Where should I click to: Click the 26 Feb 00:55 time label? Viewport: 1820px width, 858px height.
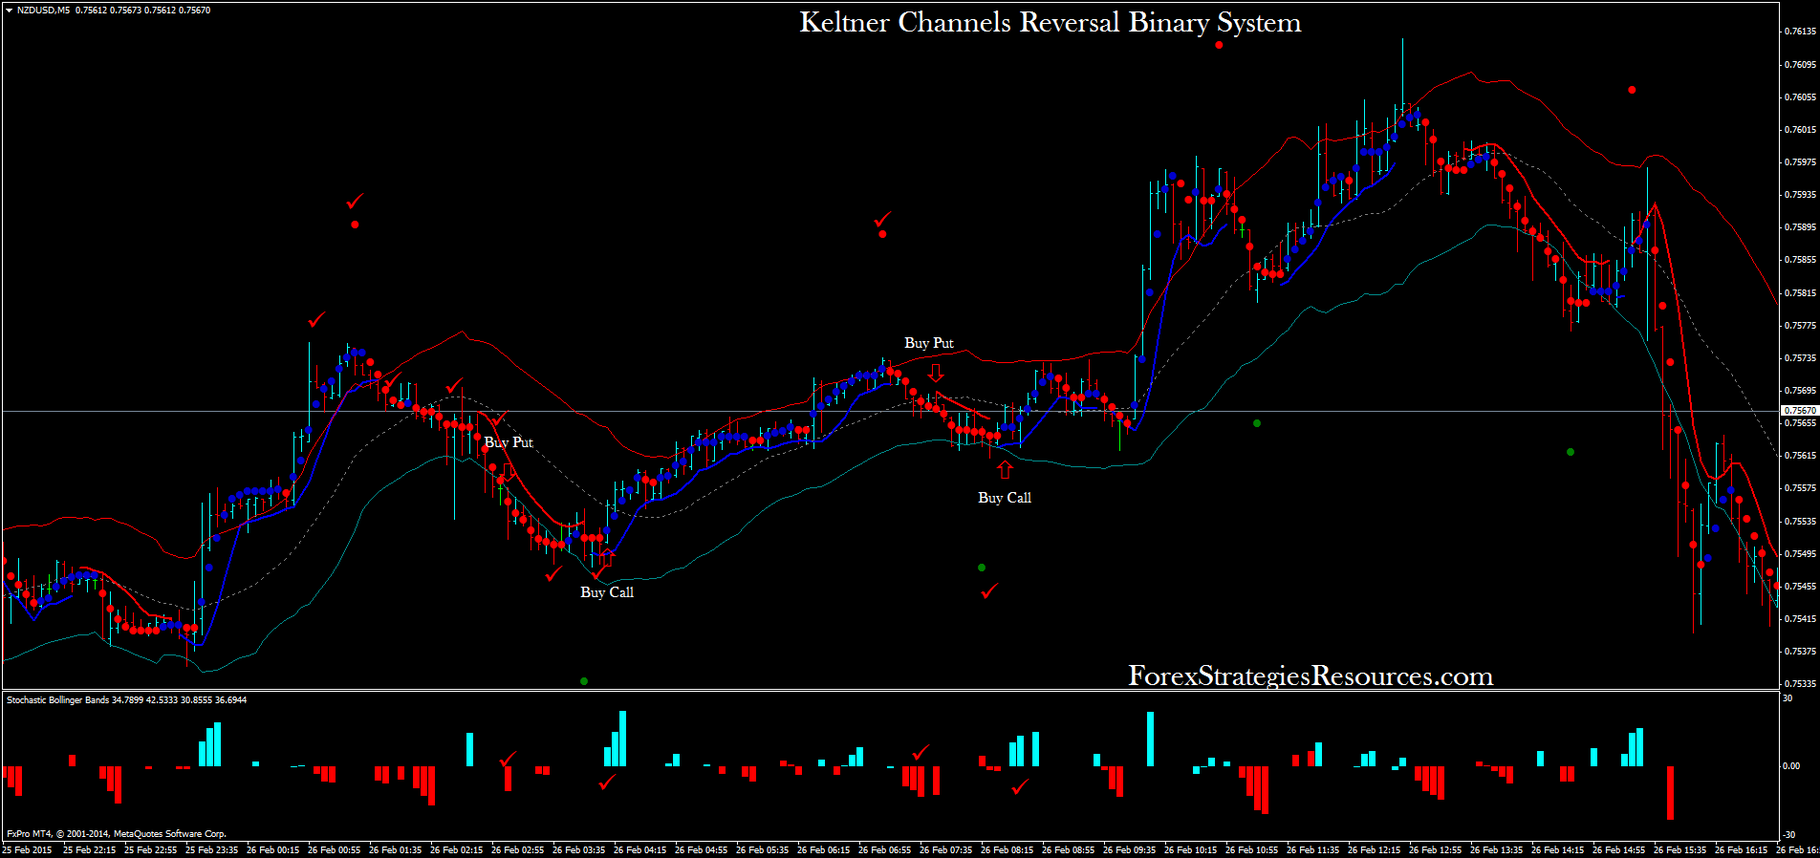pos(334,850)
